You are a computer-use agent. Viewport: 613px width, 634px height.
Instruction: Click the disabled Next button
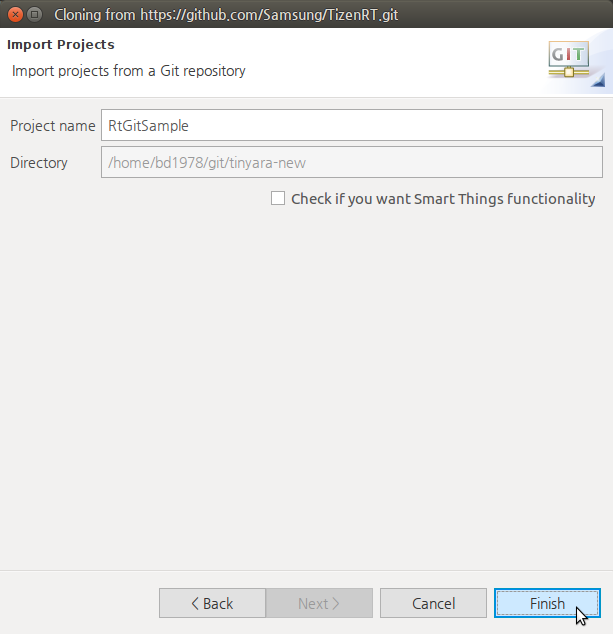(x=319, y=603)
